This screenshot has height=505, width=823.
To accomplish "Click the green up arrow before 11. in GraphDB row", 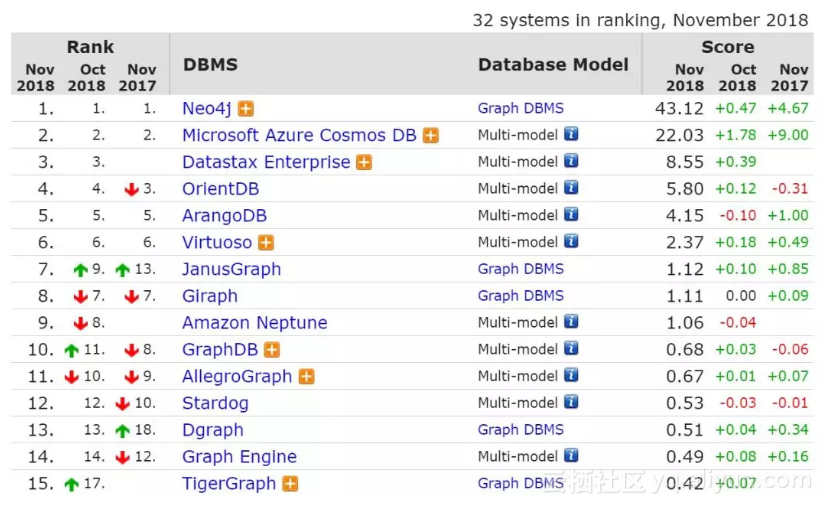I will pyautogui.click(x=71, y=351).
